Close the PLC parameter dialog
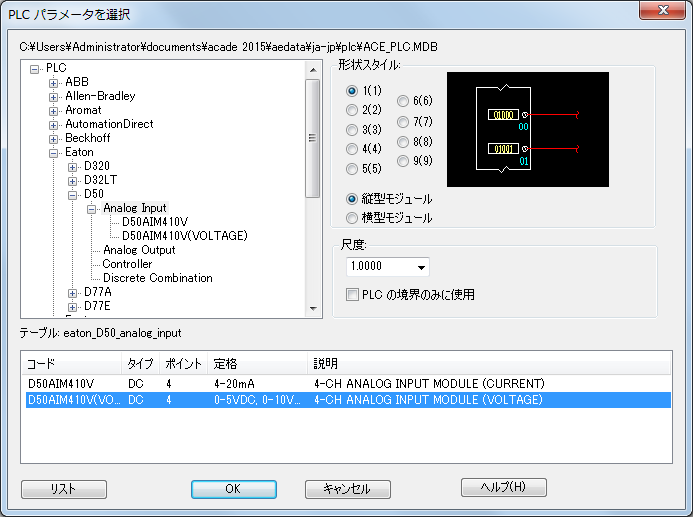 [x=663, y=11]
